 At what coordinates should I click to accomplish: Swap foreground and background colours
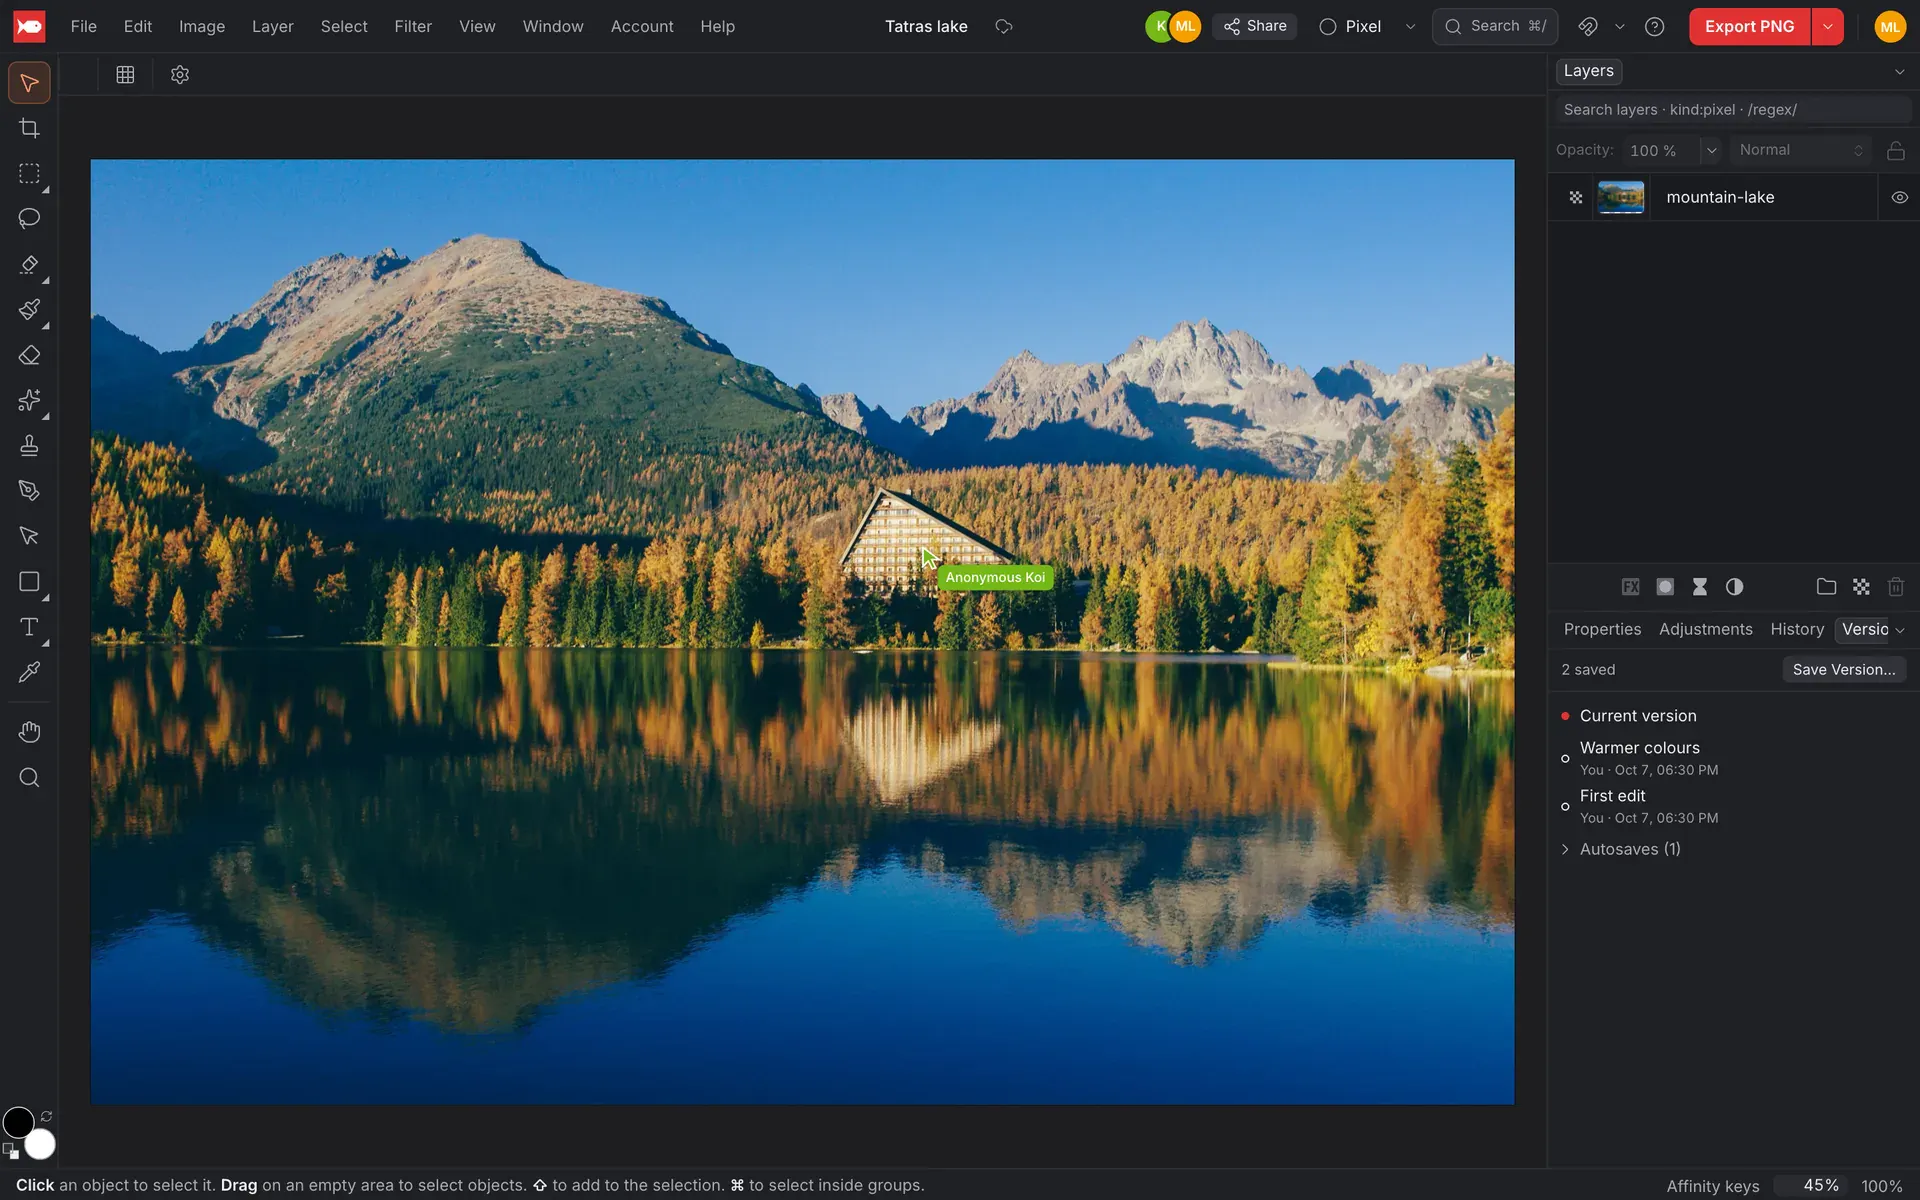(46, 1116)
